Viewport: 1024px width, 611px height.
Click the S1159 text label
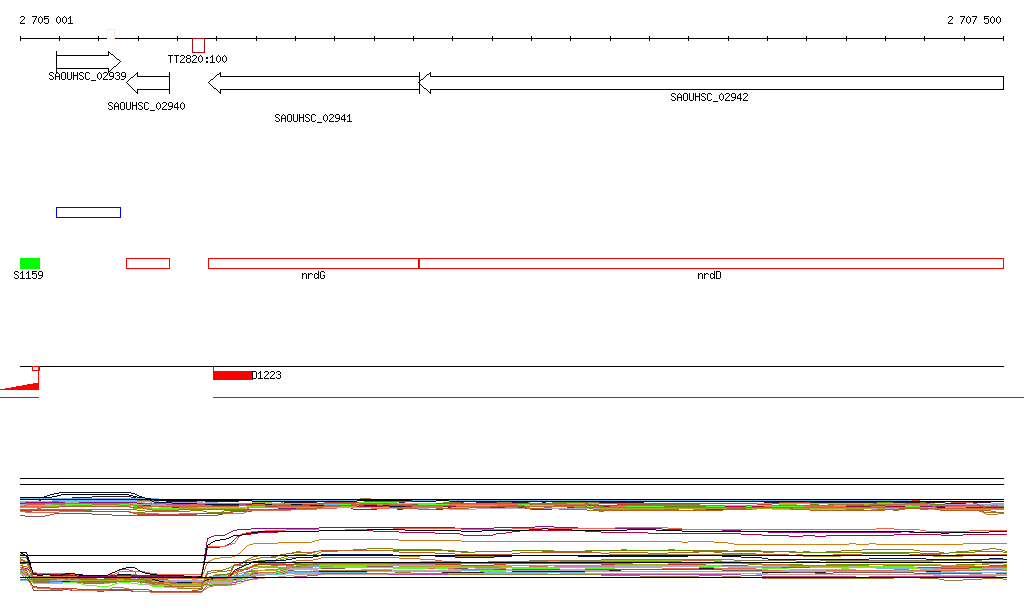[28, 275]
